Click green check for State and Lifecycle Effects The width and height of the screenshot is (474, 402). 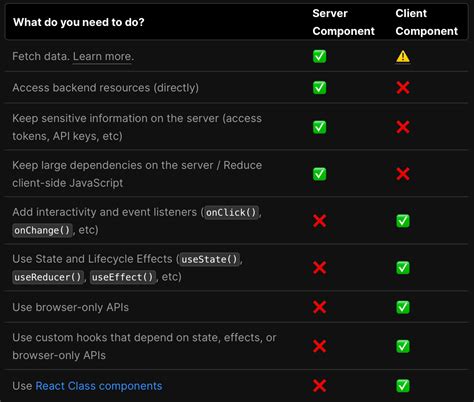pos(403,268)
